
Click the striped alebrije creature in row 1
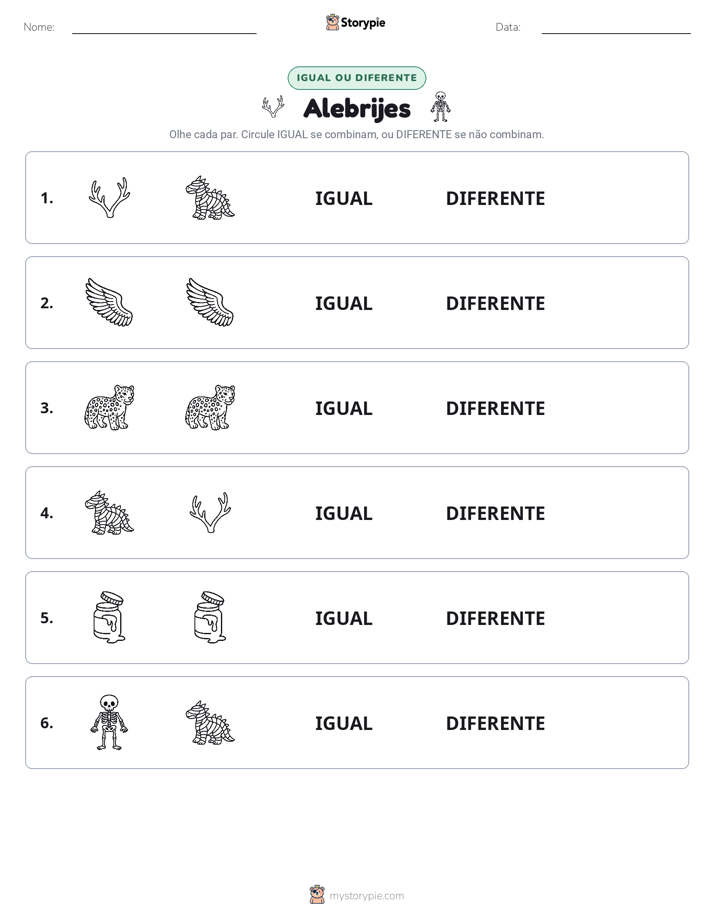click(210, 198)
